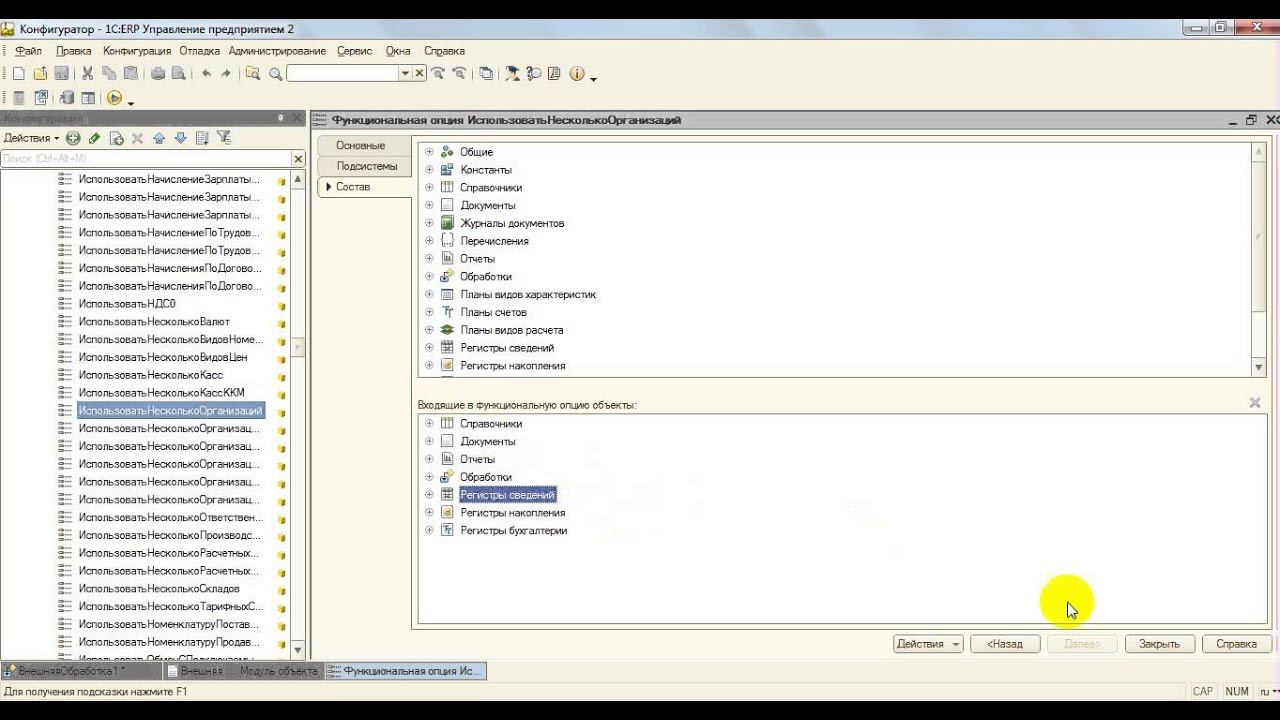
Task: Click NUM indicator in status bar
Action: [1237, 691]
